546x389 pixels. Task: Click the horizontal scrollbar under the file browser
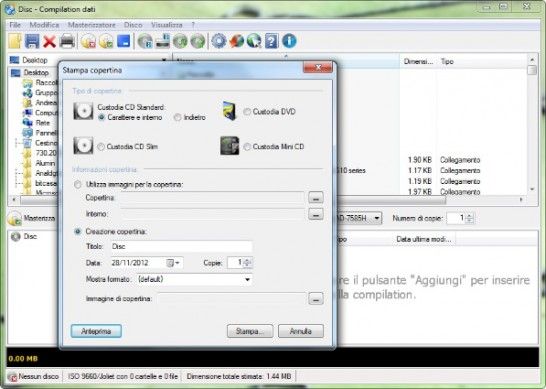(267, 200)
